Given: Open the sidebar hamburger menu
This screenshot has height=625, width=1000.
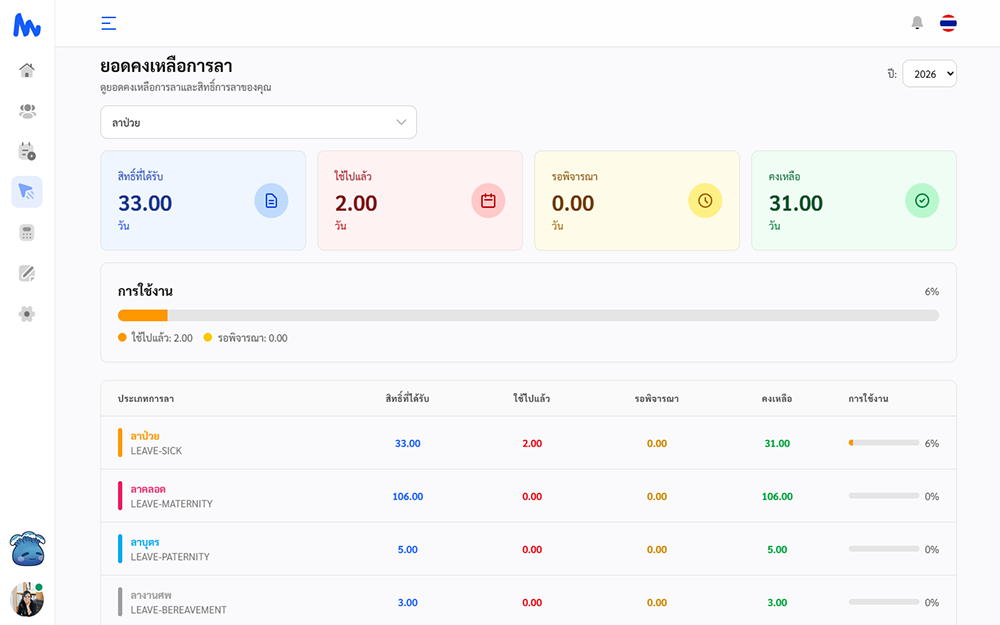Looking at the screenshot, I should pos(108,22).
